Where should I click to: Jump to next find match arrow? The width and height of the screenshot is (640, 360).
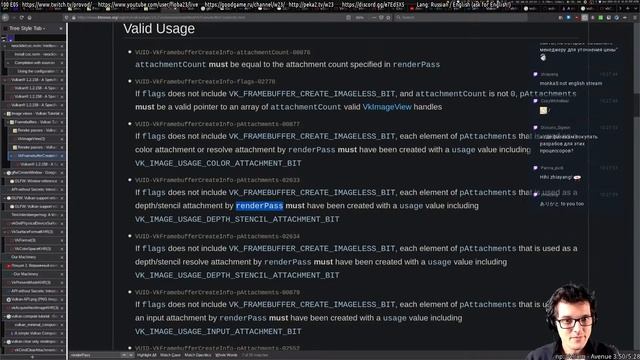131,356
